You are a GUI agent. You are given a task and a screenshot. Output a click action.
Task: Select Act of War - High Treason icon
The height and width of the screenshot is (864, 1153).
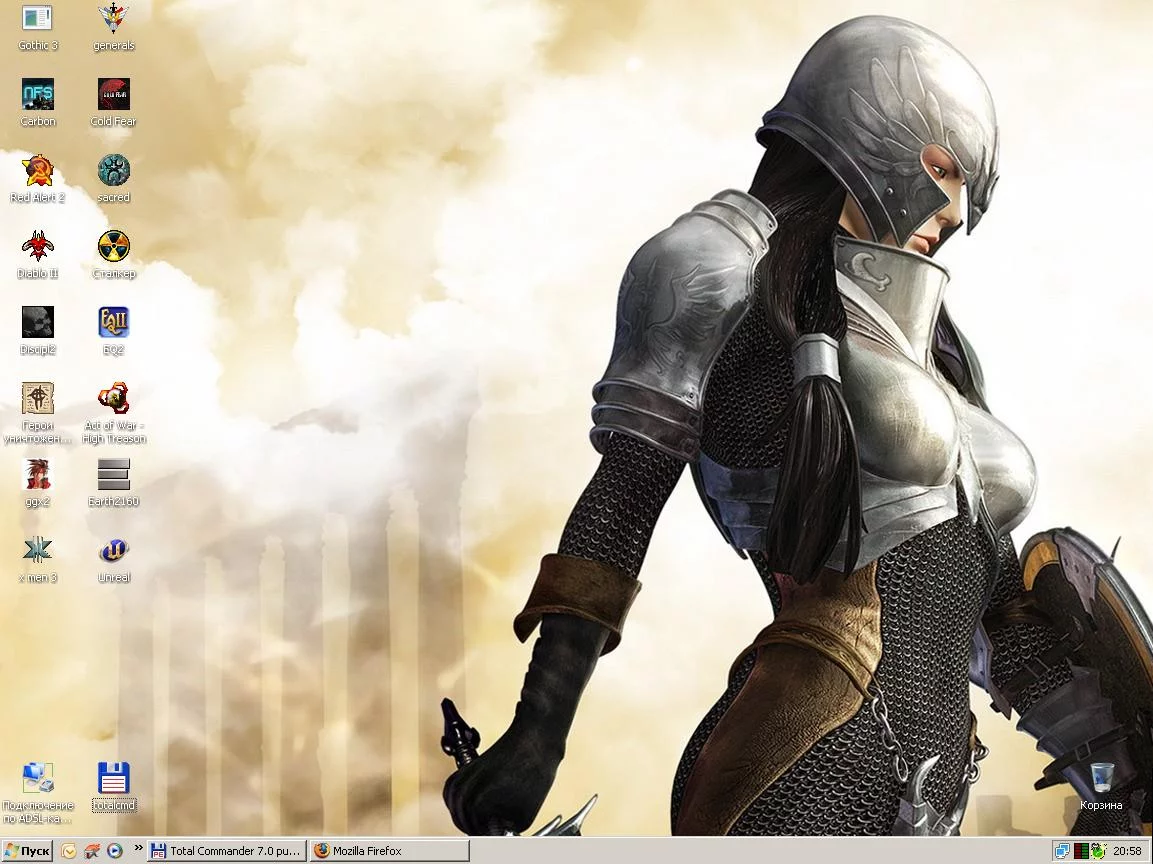(113, 413)
